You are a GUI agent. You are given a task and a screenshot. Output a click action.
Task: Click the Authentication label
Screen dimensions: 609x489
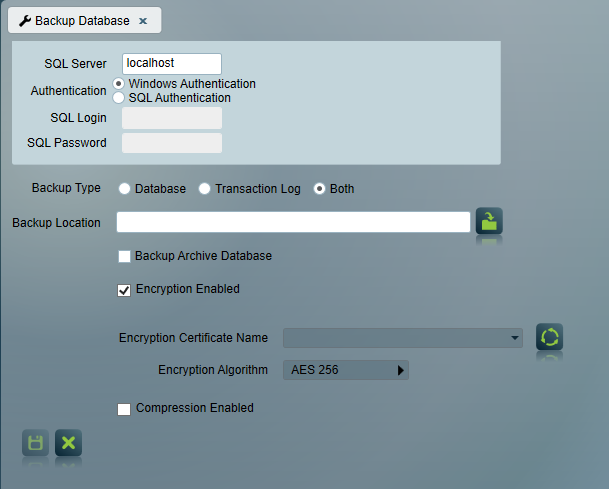click(68, 90)
